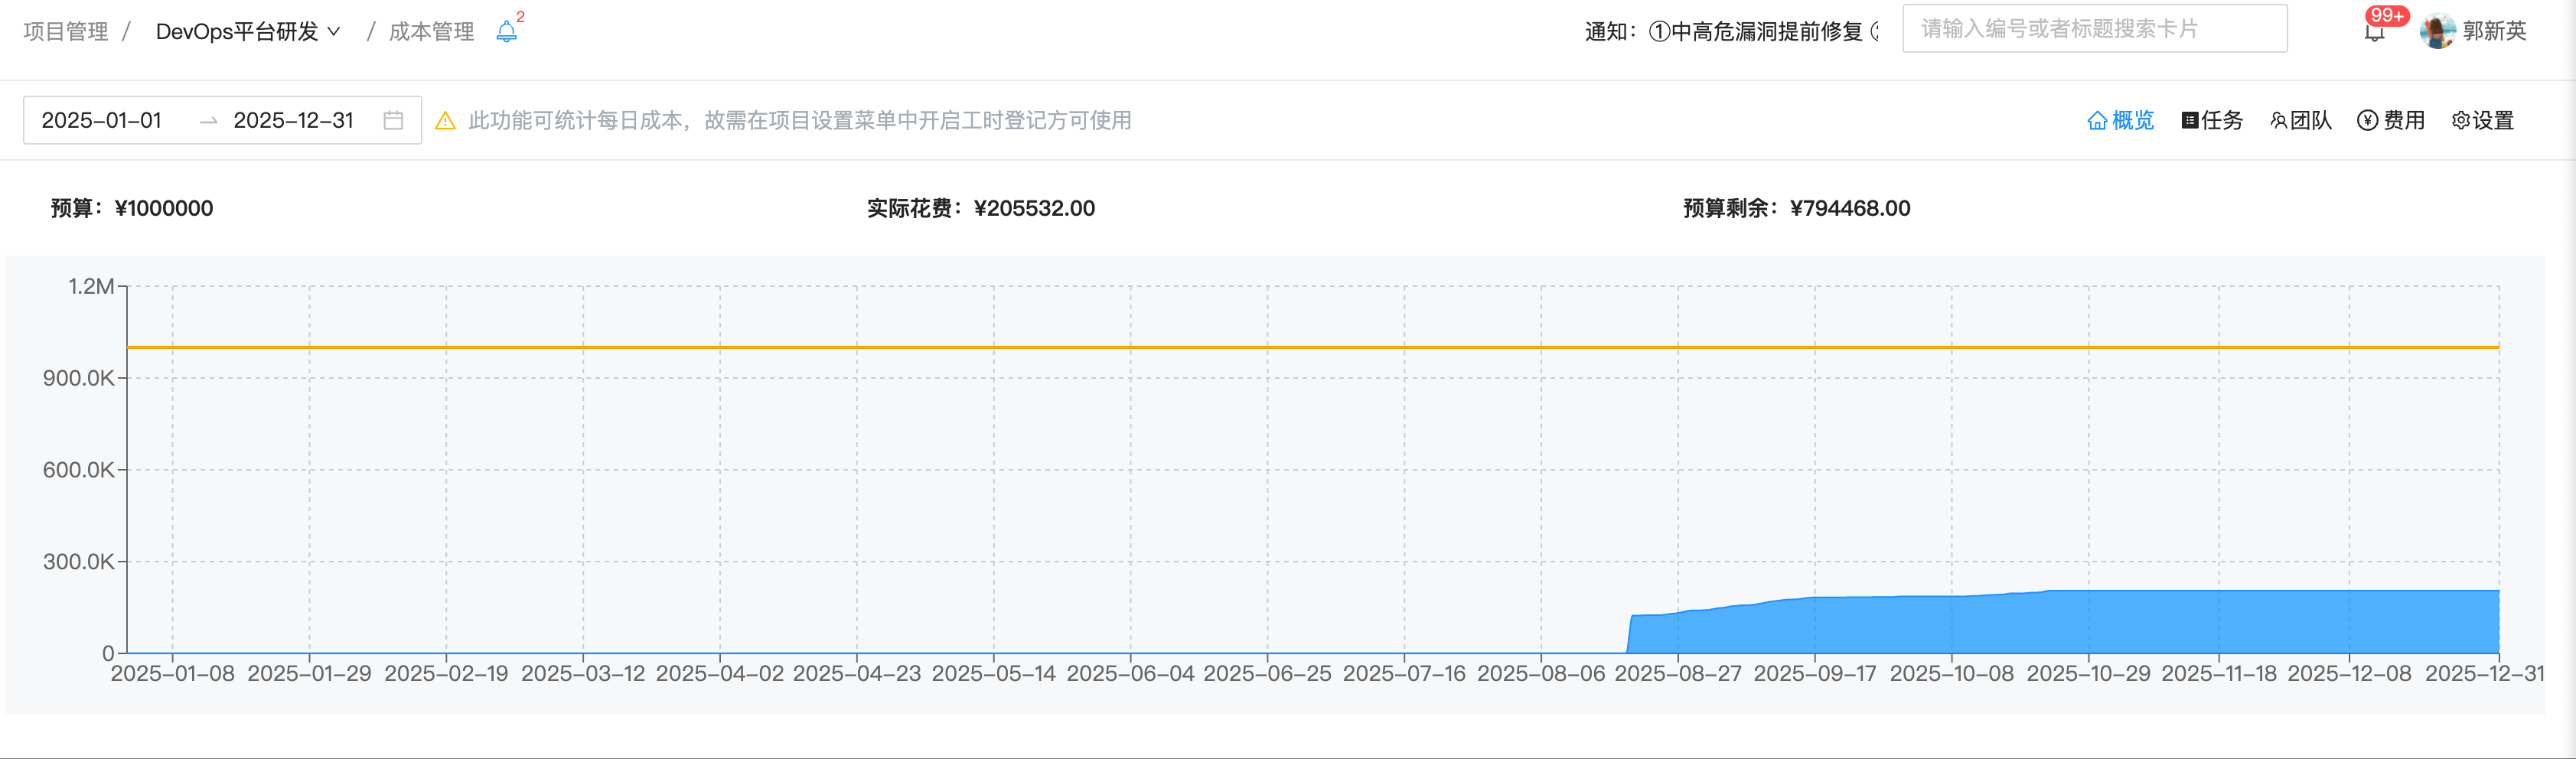Switch to the 团队 tab
The width and height of the screenshot is (2576, 759).
(2301, 121)
